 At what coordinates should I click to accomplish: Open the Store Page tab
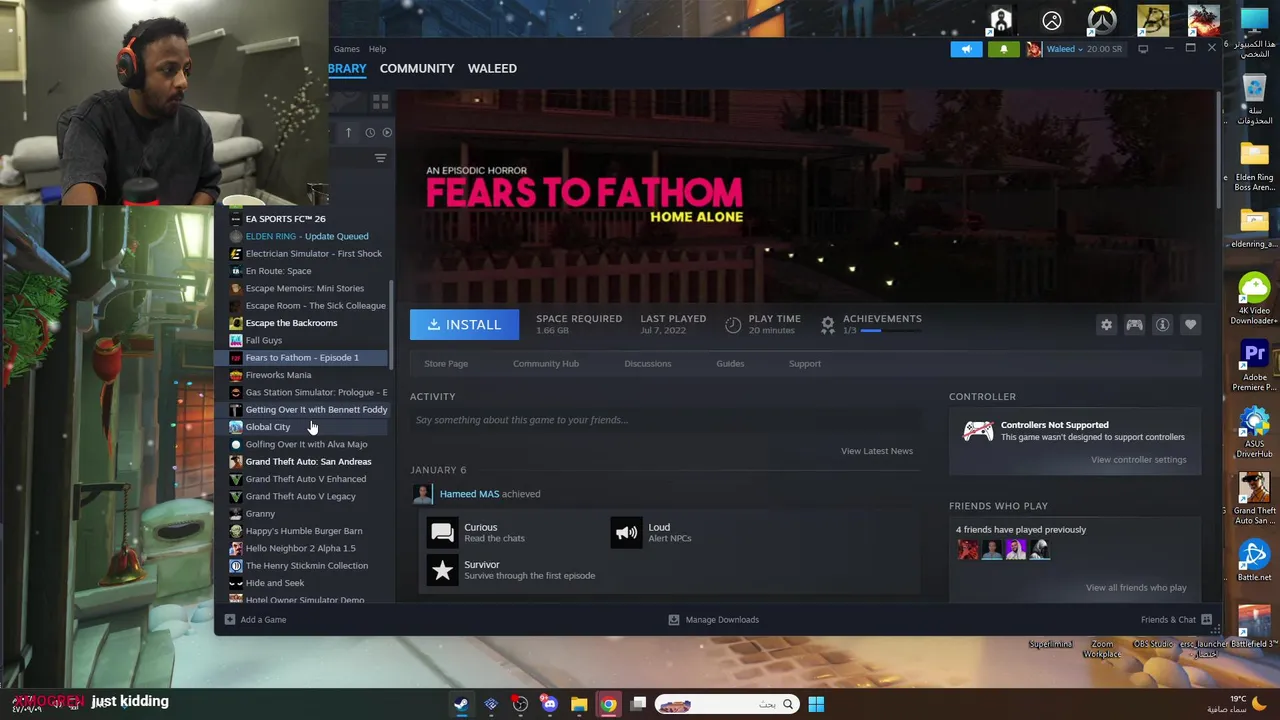446,364
